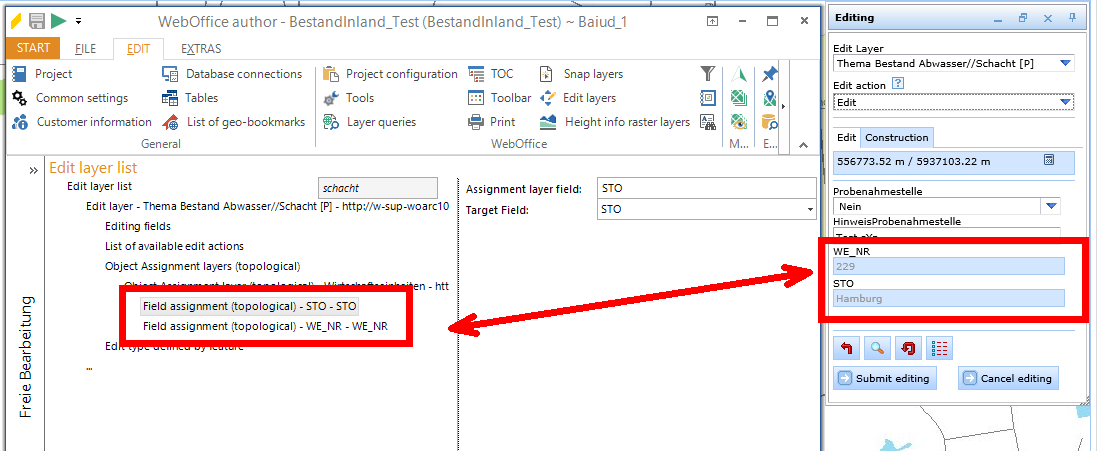
Task: Click the Cancel editing button
Action: (x=1008, y=378)
